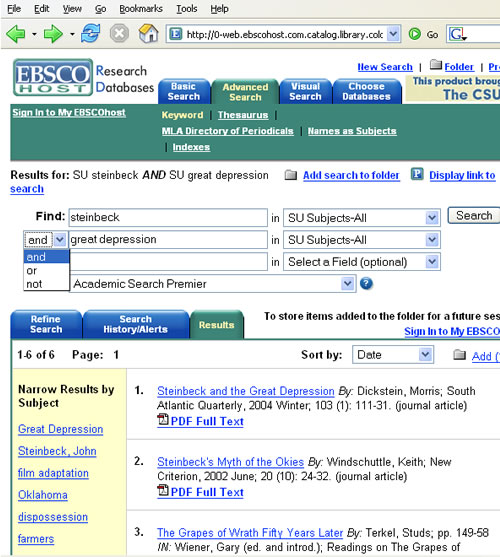Click the EBSCOhost logo
Viewport: 500px width, 557px height.
pos(53,77)
